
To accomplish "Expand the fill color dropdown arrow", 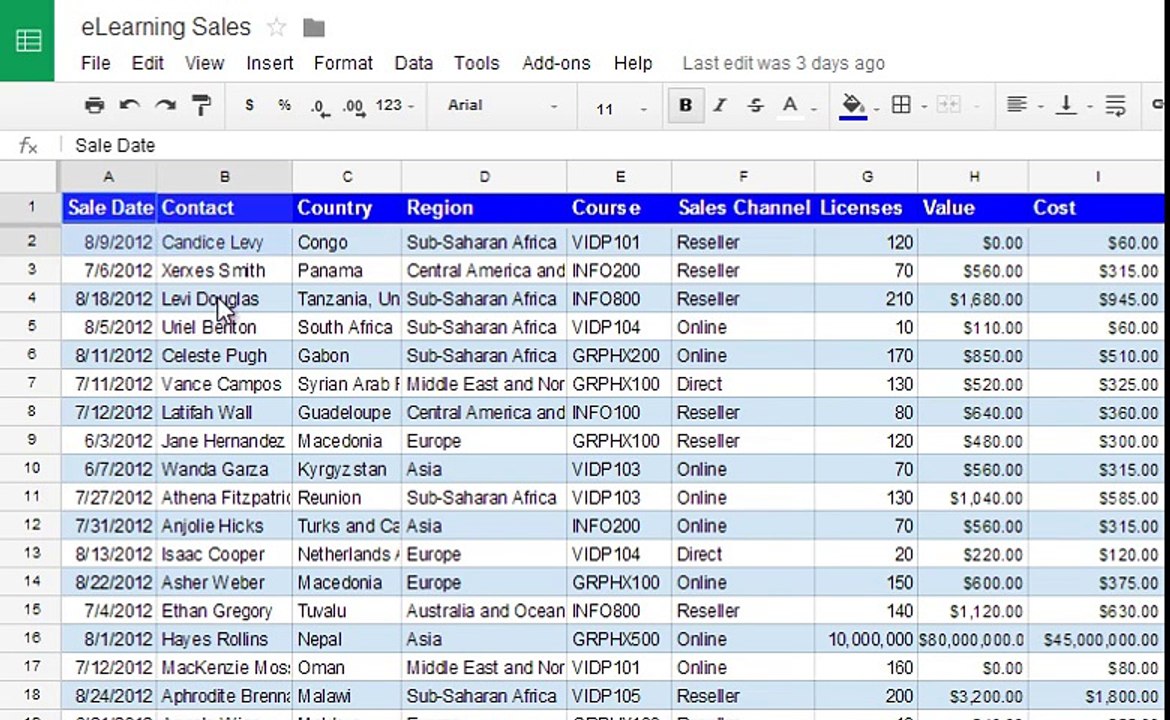I will [x=876, y=109].
